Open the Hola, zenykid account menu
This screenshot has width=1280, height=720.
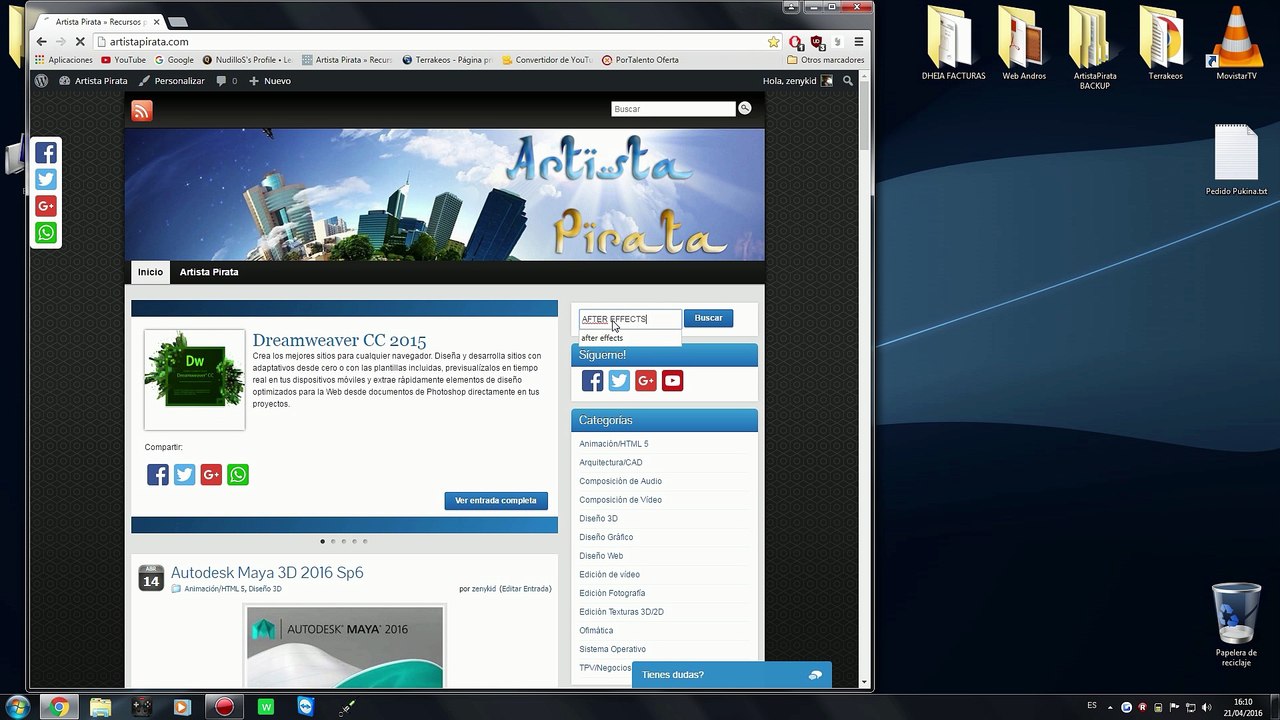(x=797, y=81)
